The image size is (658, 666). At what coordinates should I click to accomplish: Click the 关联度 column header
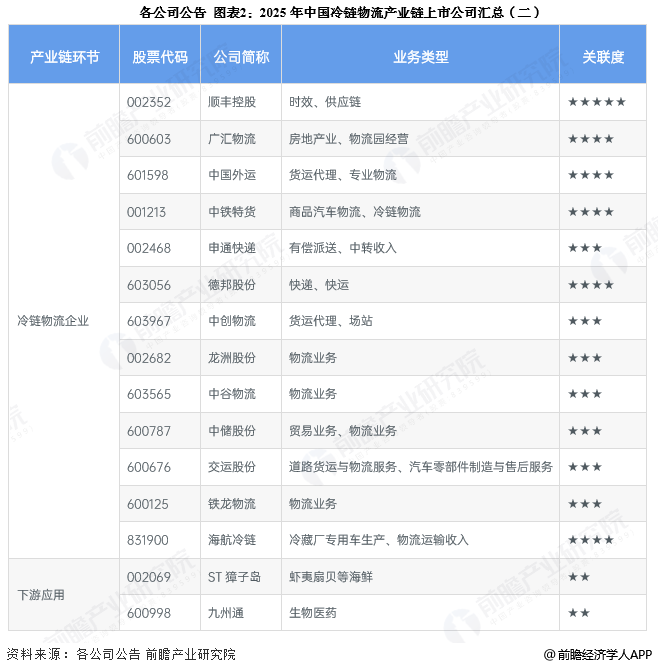pos(603,56)
